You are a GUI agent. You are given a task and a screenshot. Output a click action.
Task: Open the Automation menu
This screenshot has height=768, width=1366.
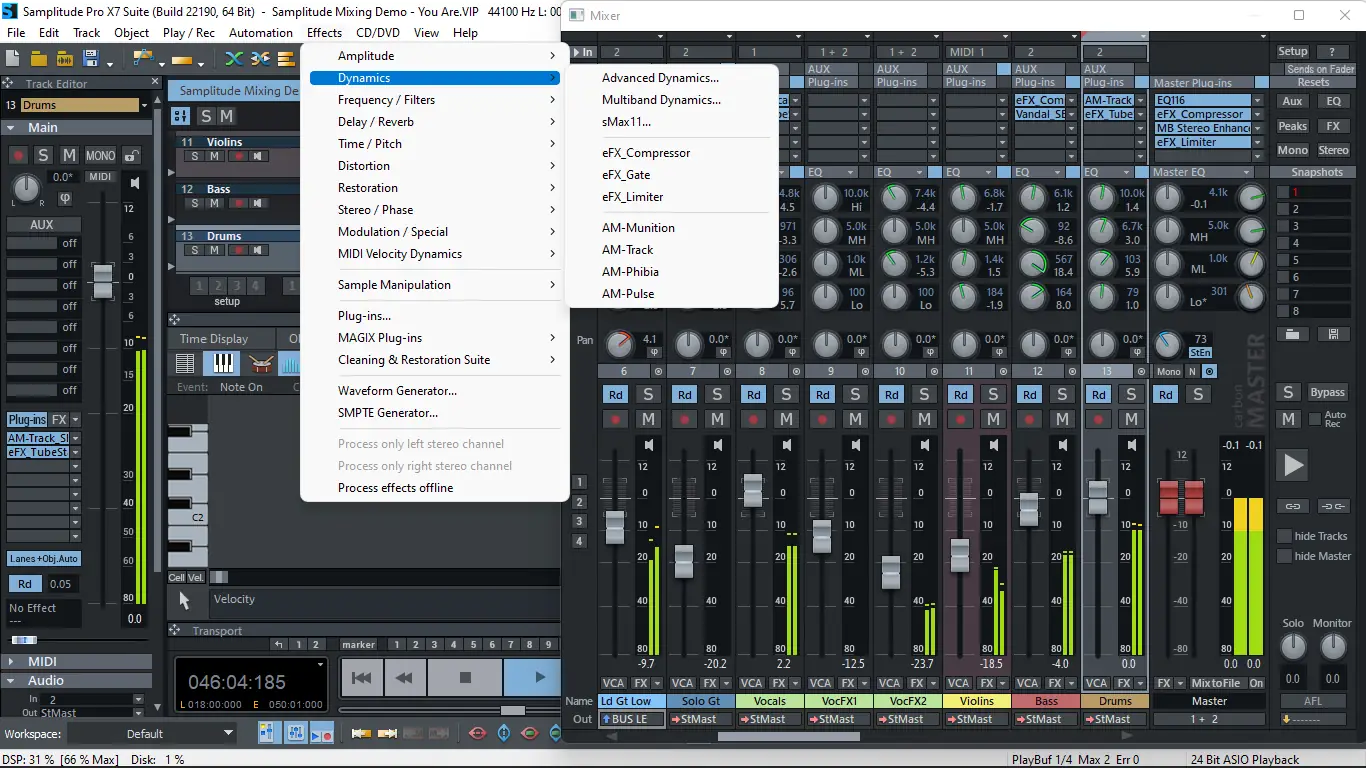click(260, 32)
